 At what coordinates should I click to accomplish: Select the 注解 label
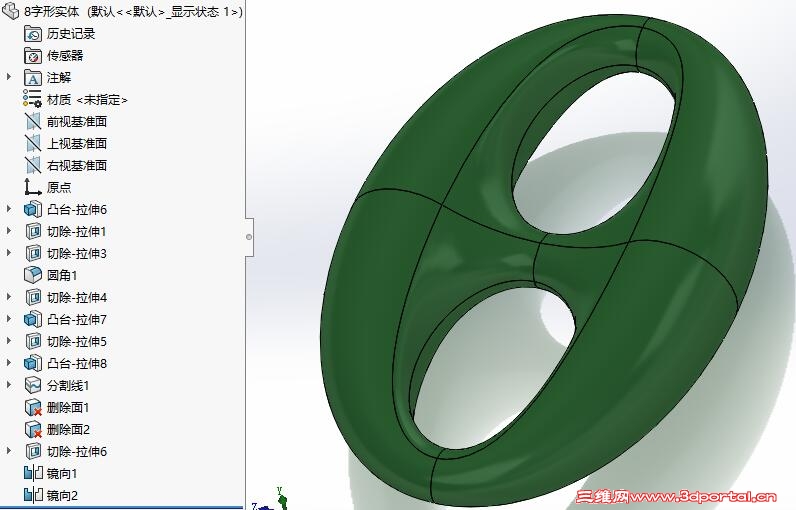pos(59,78)
